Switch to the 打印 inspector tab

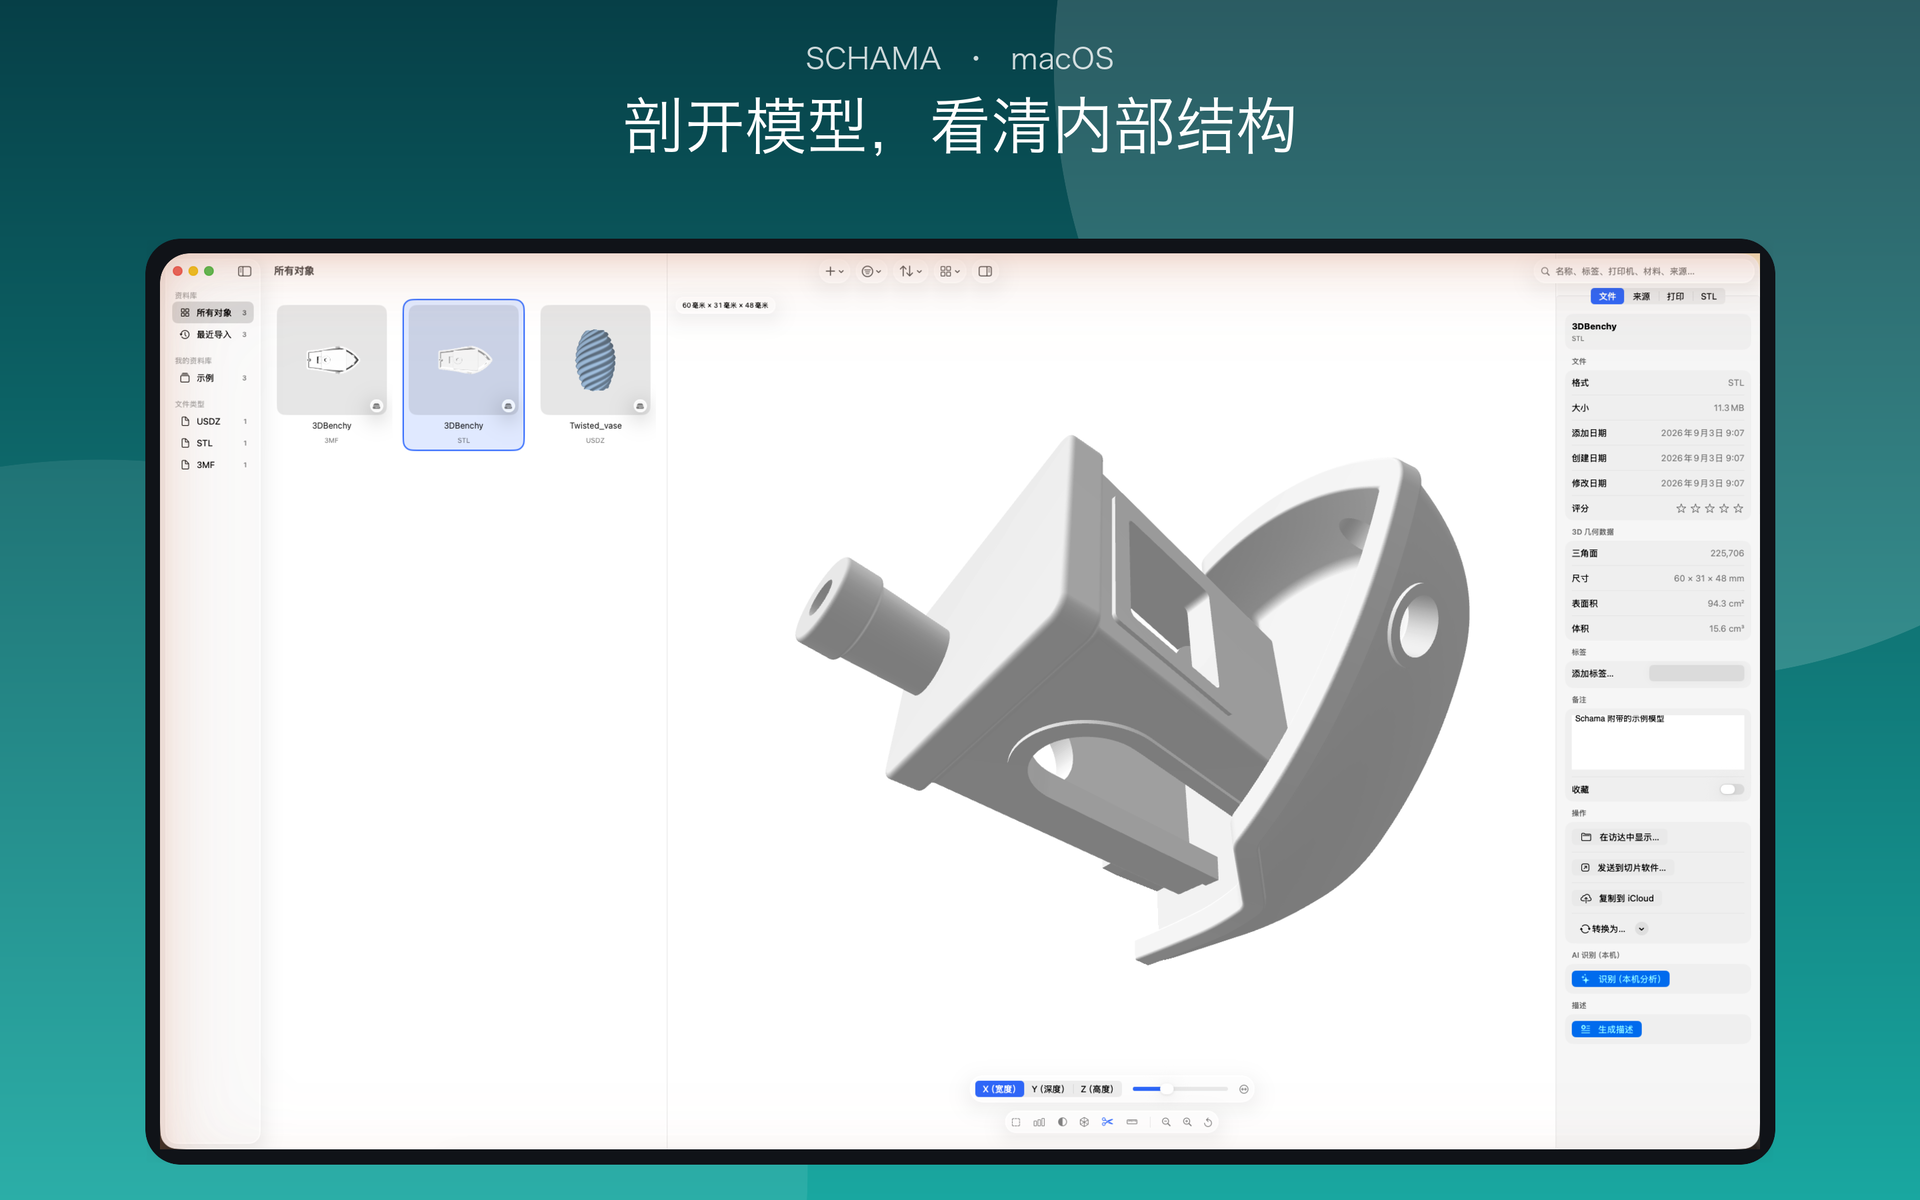1676,297
